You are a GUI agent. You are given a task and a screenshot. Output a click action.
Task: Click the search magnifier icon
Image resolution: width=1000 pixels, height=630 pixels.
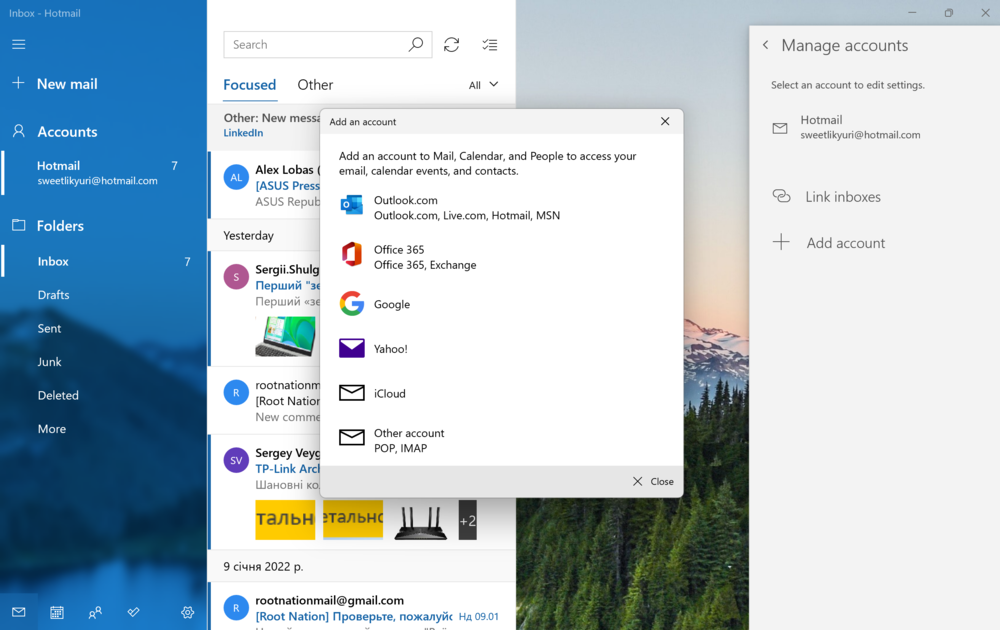pos(416,45)
